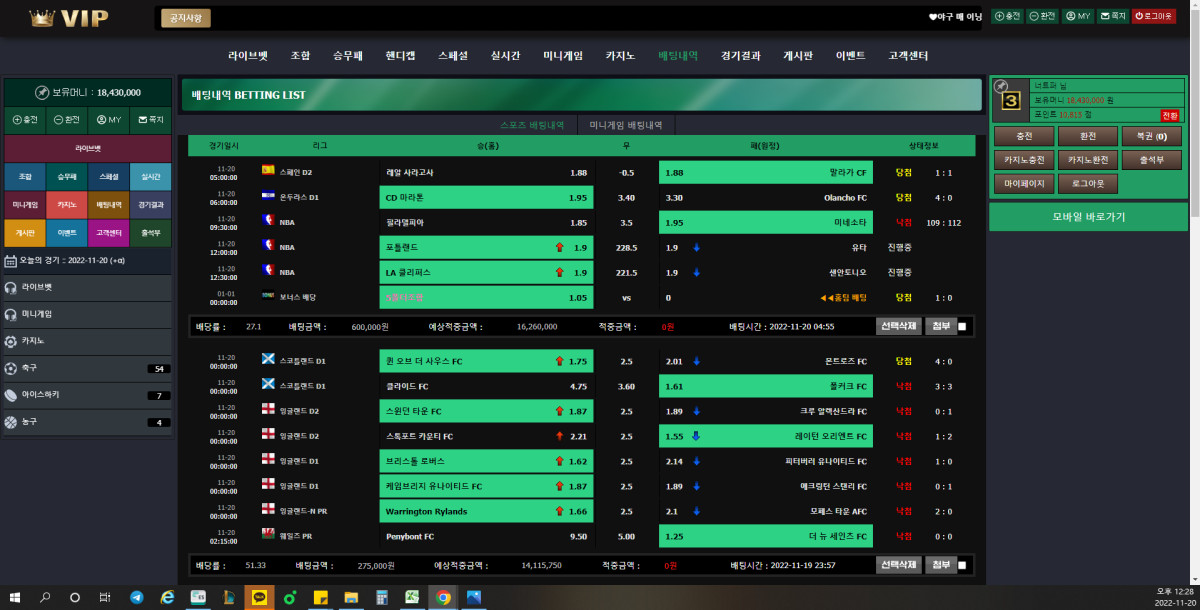Click the red 전환 points button
Screen dimensions: 1200x610
(1170, 115)
